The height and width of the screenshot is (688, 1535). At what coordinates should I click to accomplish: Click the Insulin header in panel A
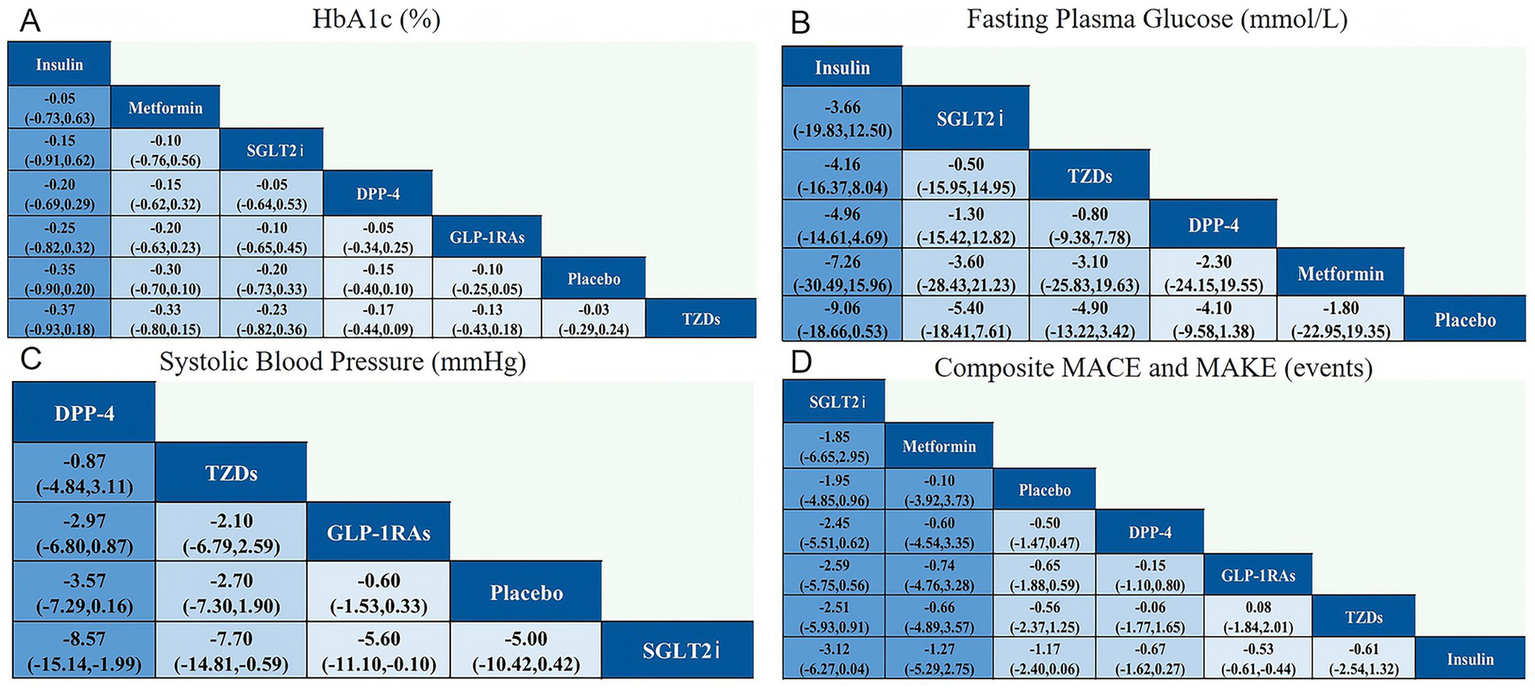tap(59, 65)
